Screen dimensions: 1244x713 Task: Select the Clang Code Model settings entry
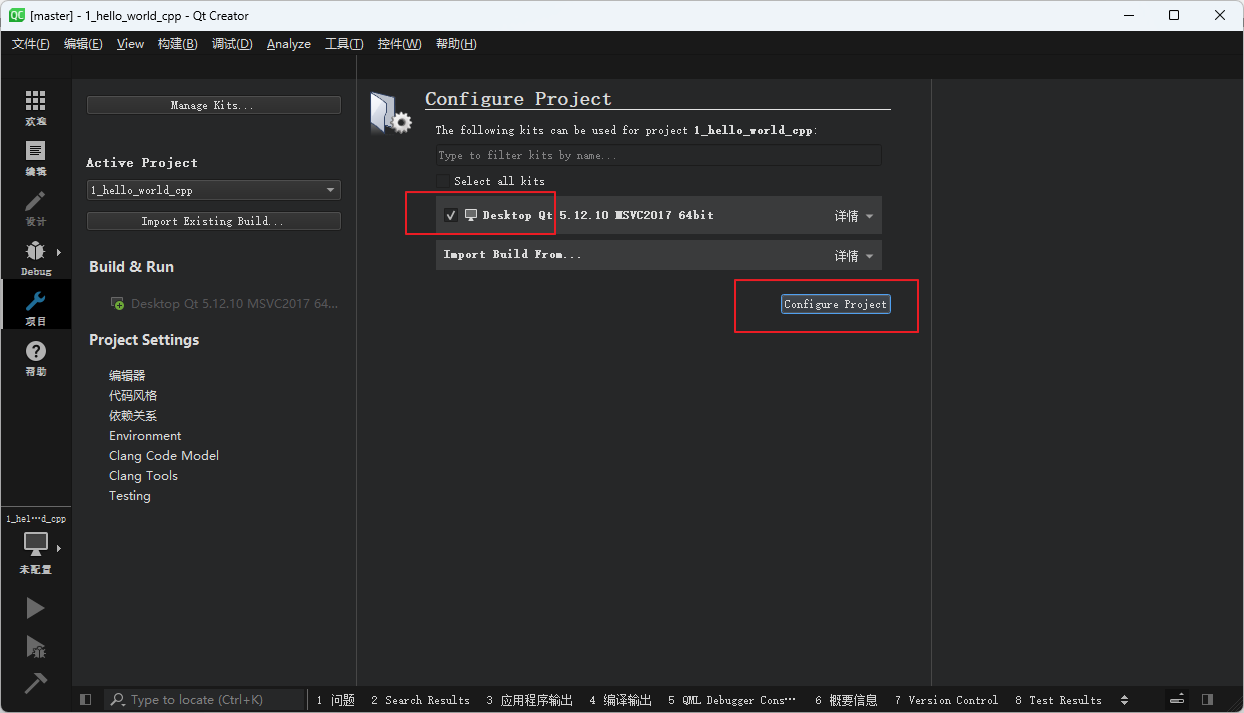[163, 455]
